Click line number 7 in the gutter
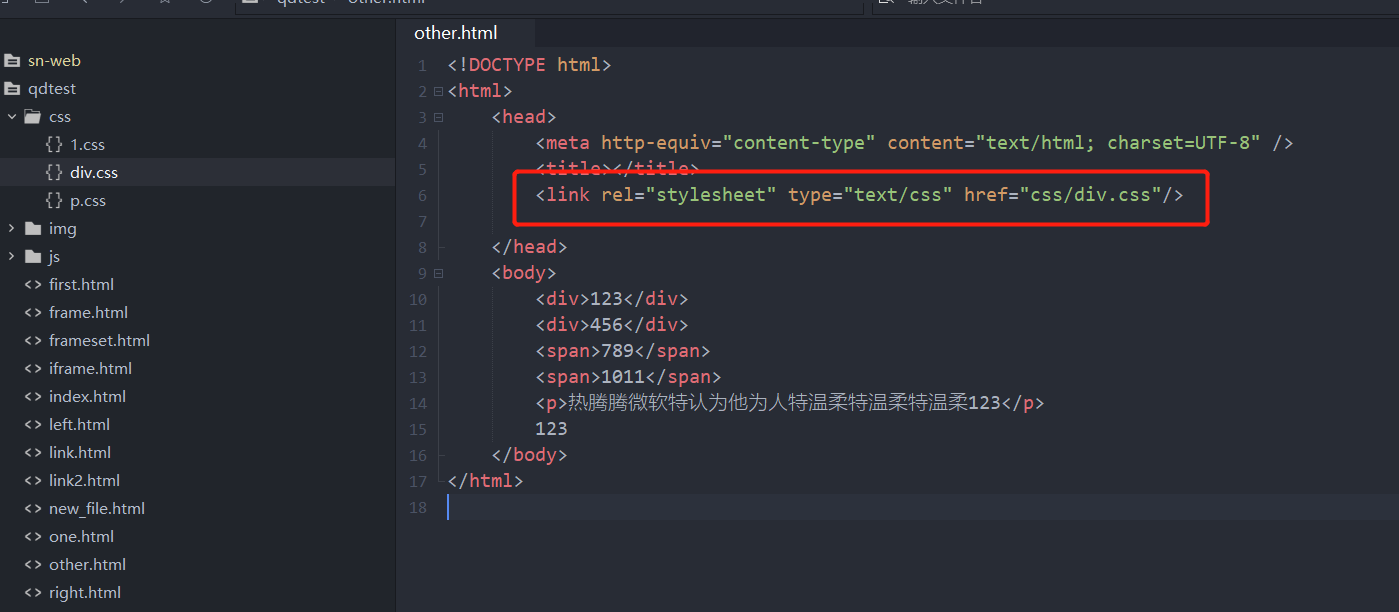1399x612 pixels. point(423,221)
